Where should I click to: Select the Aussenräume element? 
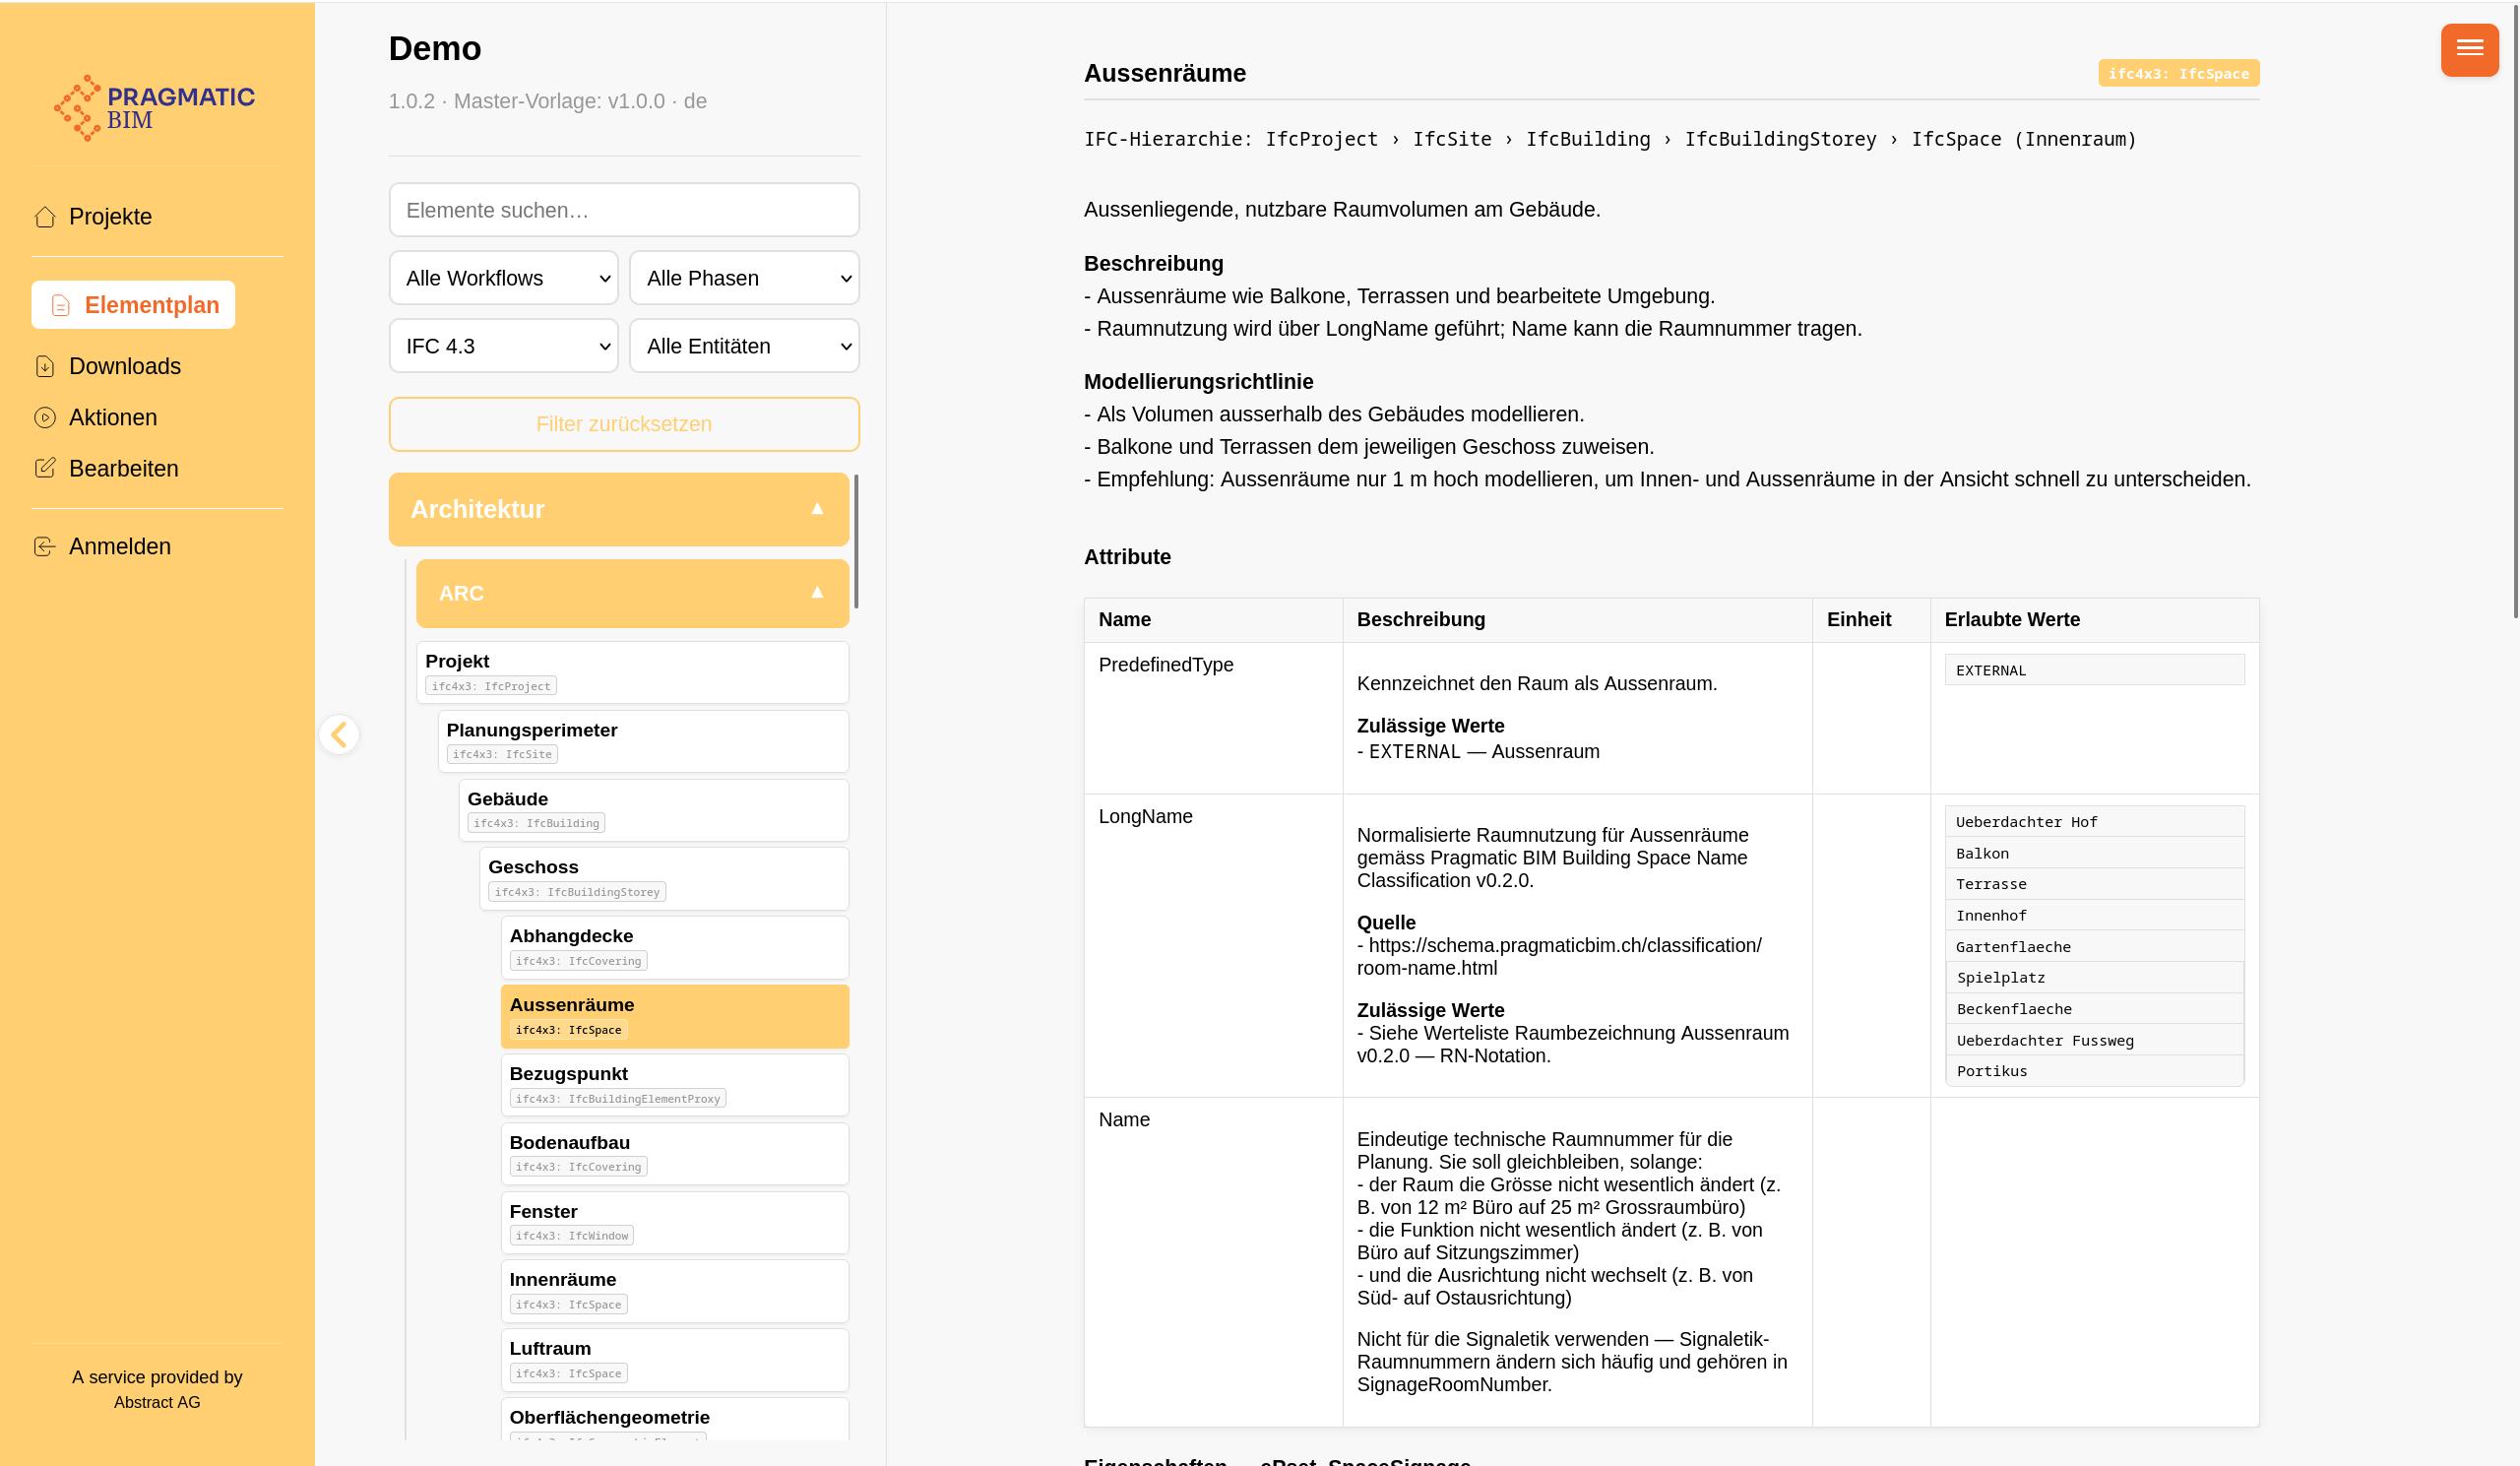coord(675,1016)
